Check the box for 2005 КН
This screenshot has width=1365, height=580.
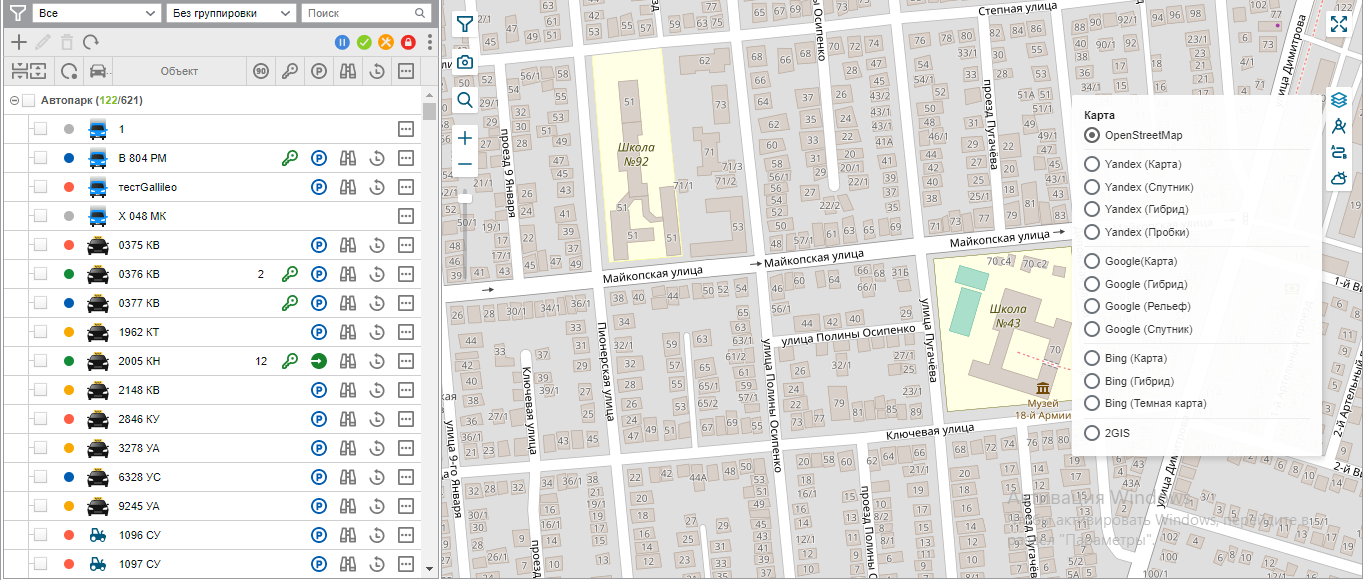(x=41, y=361)
